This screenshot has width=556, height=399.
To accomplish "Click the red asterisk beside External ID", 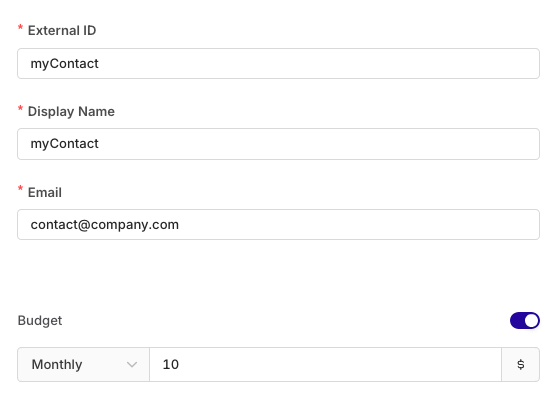I will click(20, 28).
